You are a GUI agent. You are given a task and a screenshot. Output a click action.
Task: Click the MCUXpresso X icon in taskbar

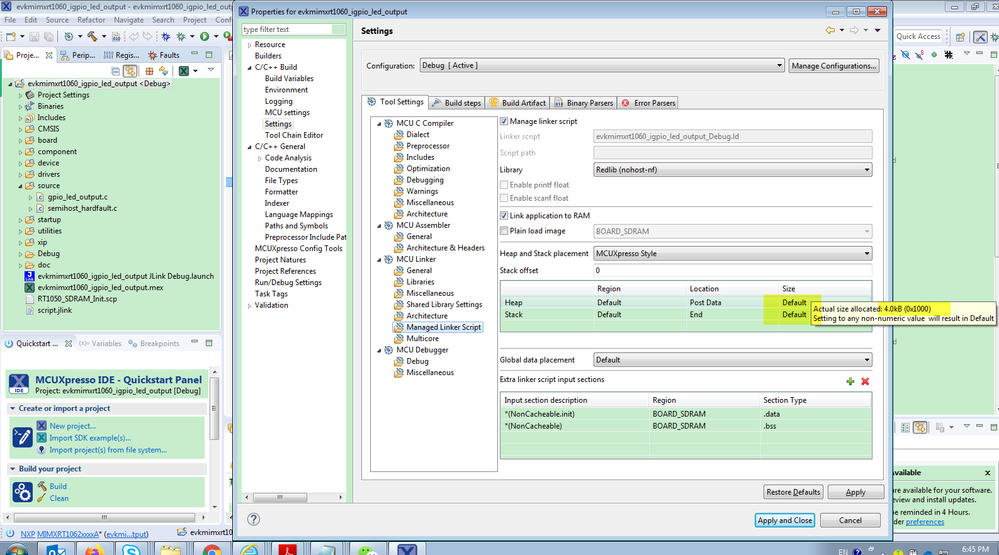pos(407,549)
